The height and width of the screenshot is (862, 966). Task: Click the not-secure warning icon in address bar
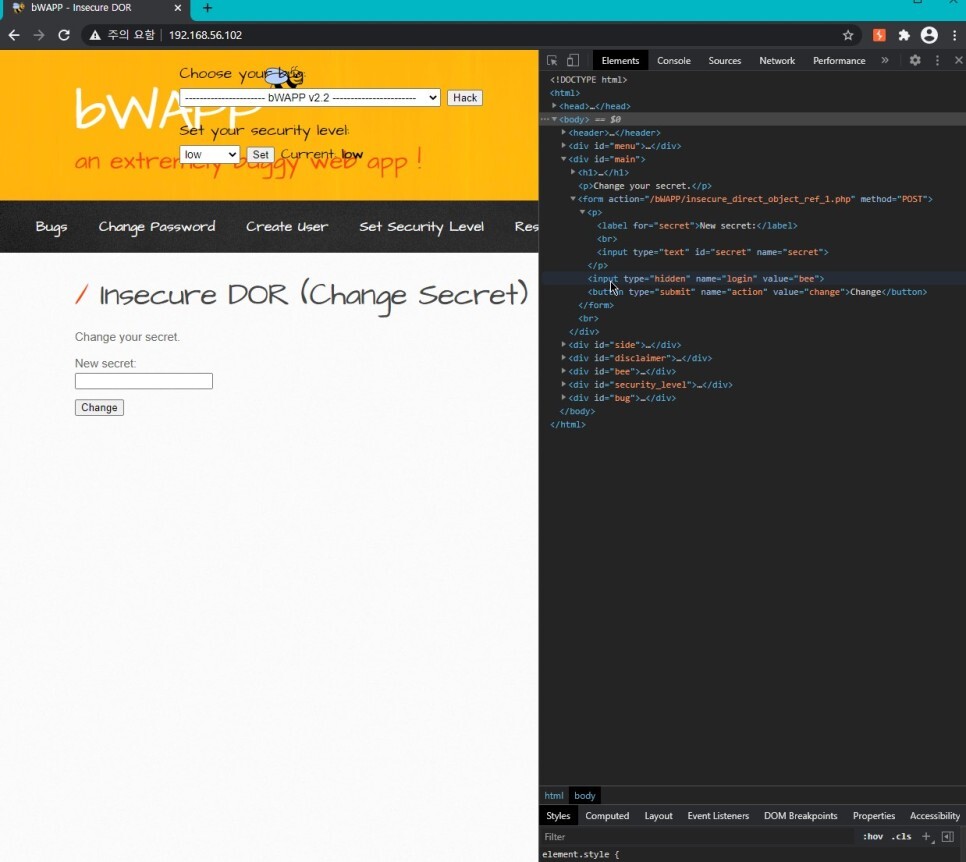(95, 35)
